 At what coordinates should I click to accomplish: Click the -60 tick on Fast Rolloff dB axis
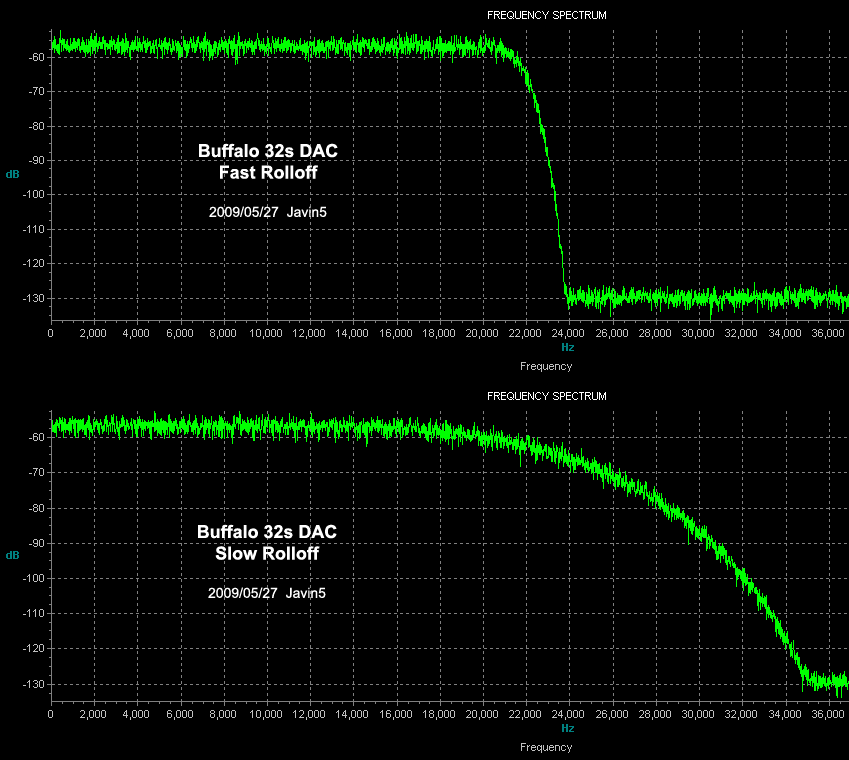pyautogui.click(x=36, y=57)
